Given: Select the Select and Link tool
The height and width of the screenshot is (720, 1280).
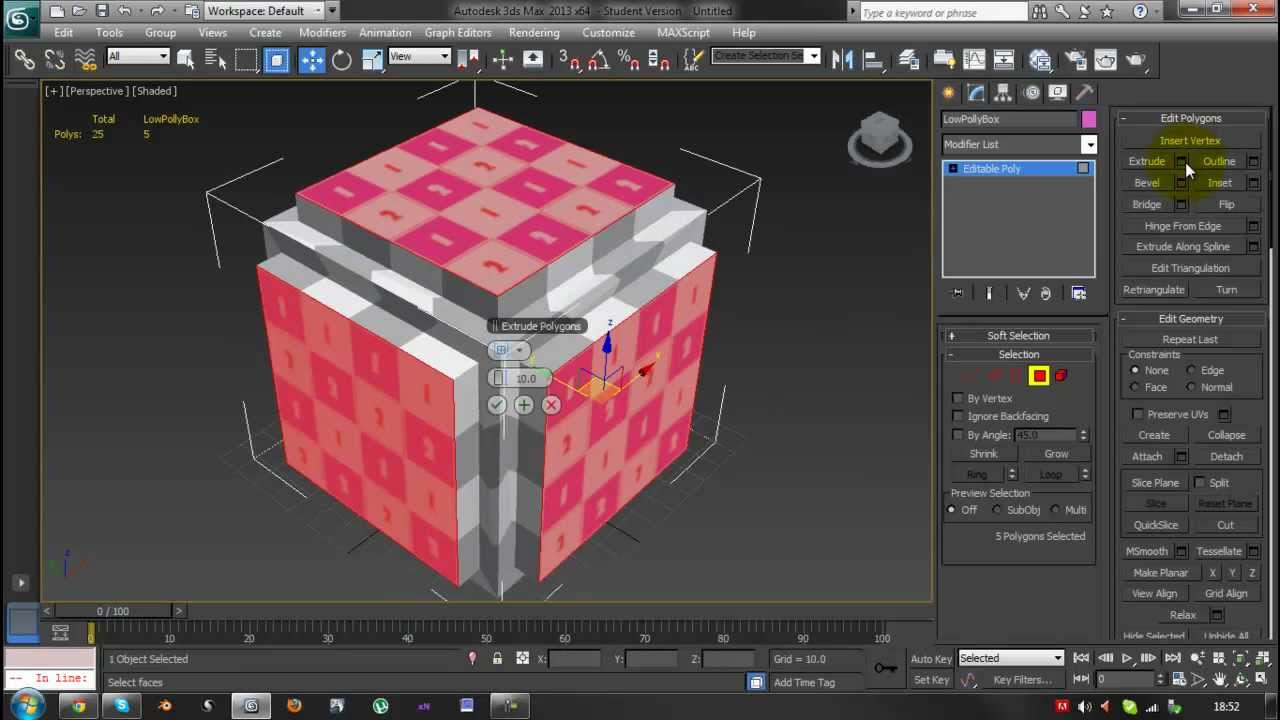Looking at the screenshot, I should pos(24,60).
